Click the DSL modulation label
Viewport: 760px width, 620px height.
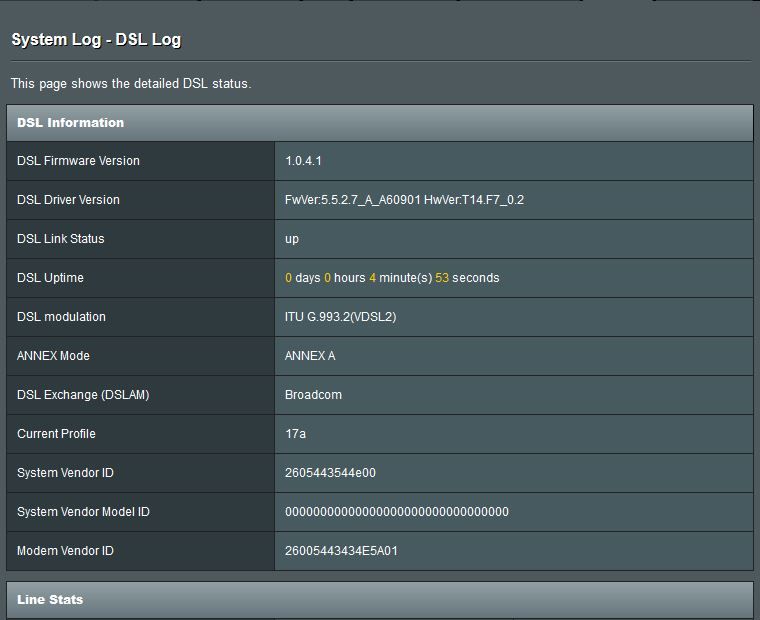(x=61, y=317)
